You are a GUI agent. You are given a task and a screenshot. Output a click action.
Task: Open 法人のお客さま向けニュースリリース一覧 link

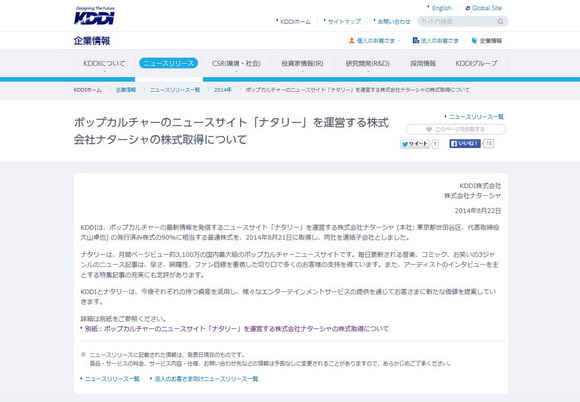[x=206, y=379]
